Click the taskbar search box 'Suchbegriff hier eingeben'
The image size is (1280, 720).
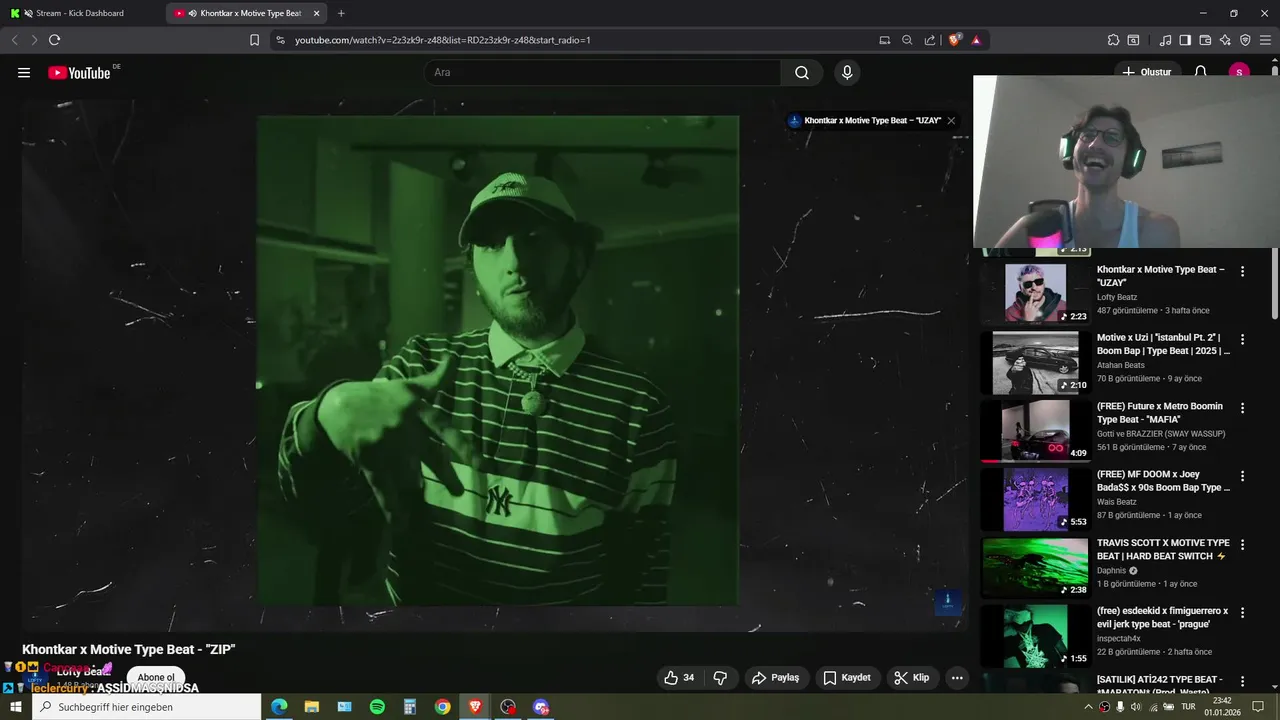pos(146,707)
